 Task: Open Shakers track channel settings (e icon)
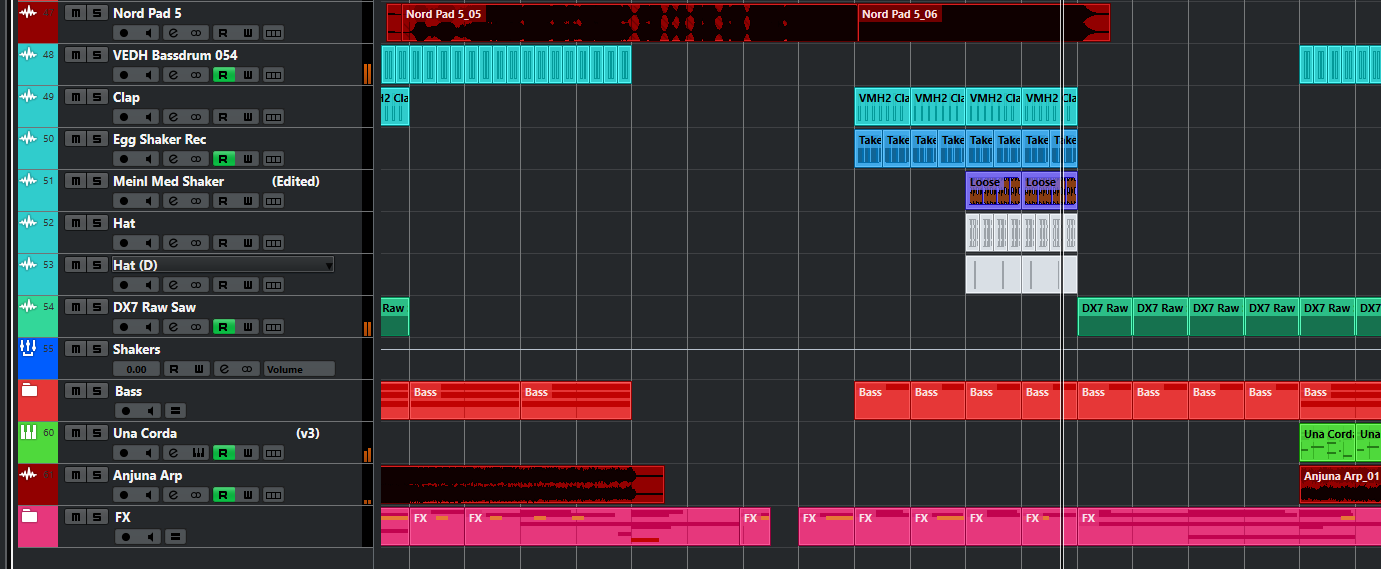(224, 369)
